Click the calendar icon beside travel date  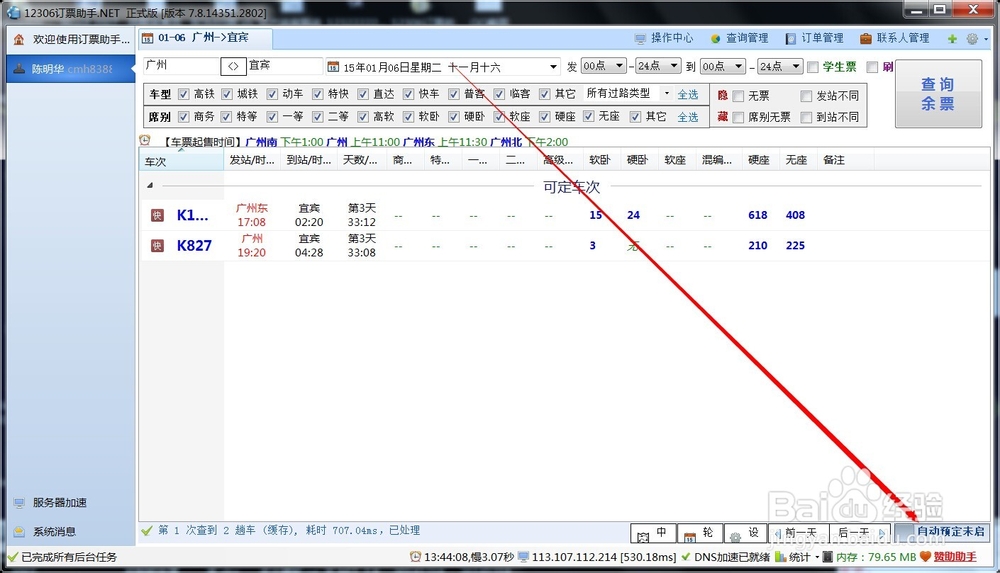click(333, 67)
